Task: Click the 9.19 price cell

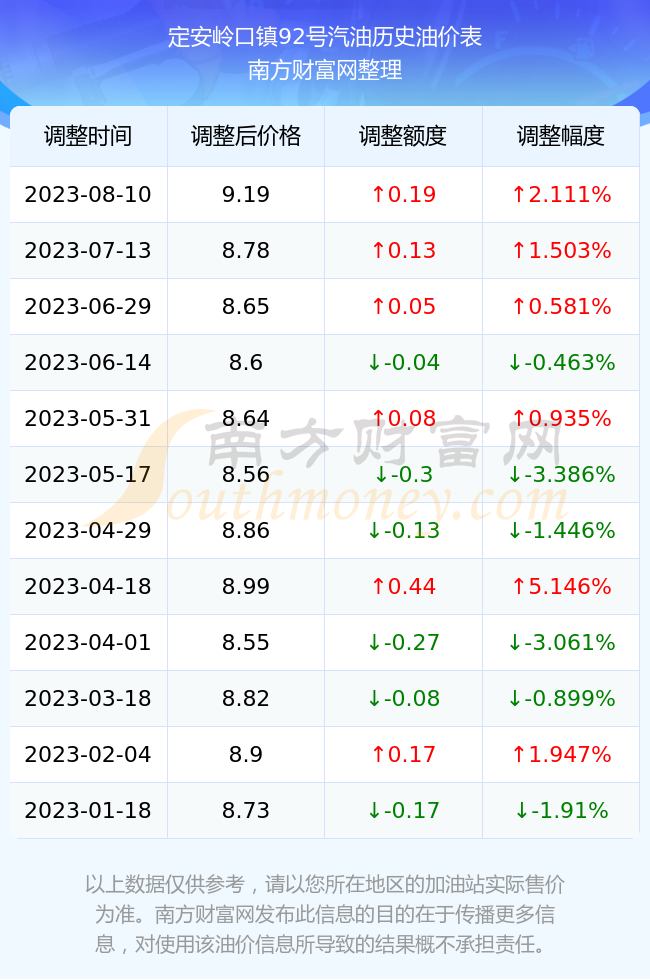Action: (246, 194)
